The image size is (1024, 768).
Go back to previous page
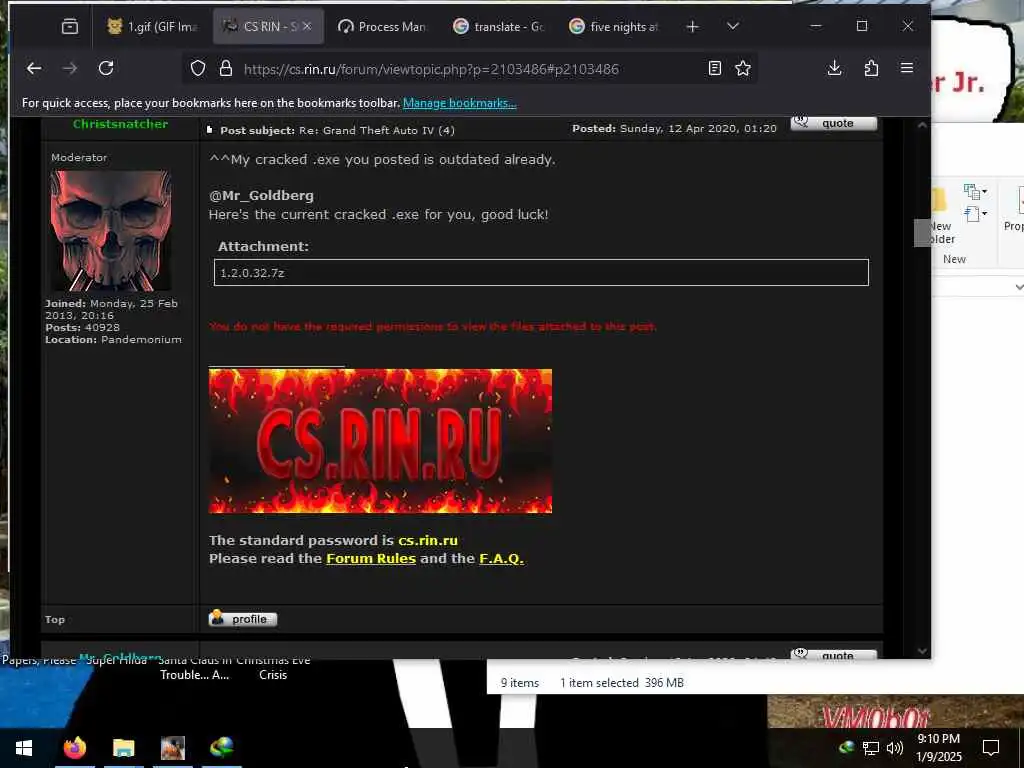click(34, 68)
